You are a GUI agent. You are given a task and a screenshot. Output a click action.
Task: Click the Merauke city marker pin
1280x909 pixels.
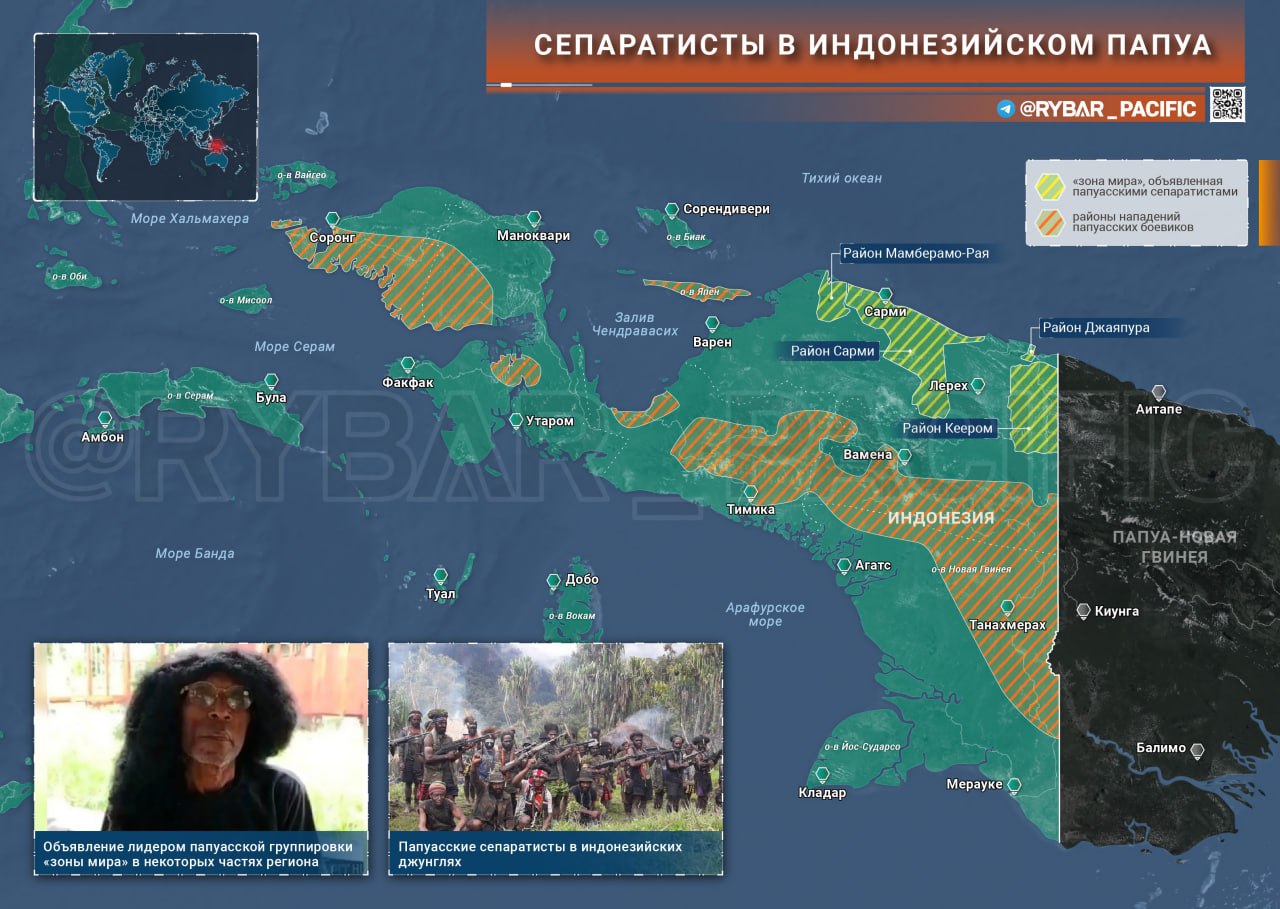click(1014, 785)
